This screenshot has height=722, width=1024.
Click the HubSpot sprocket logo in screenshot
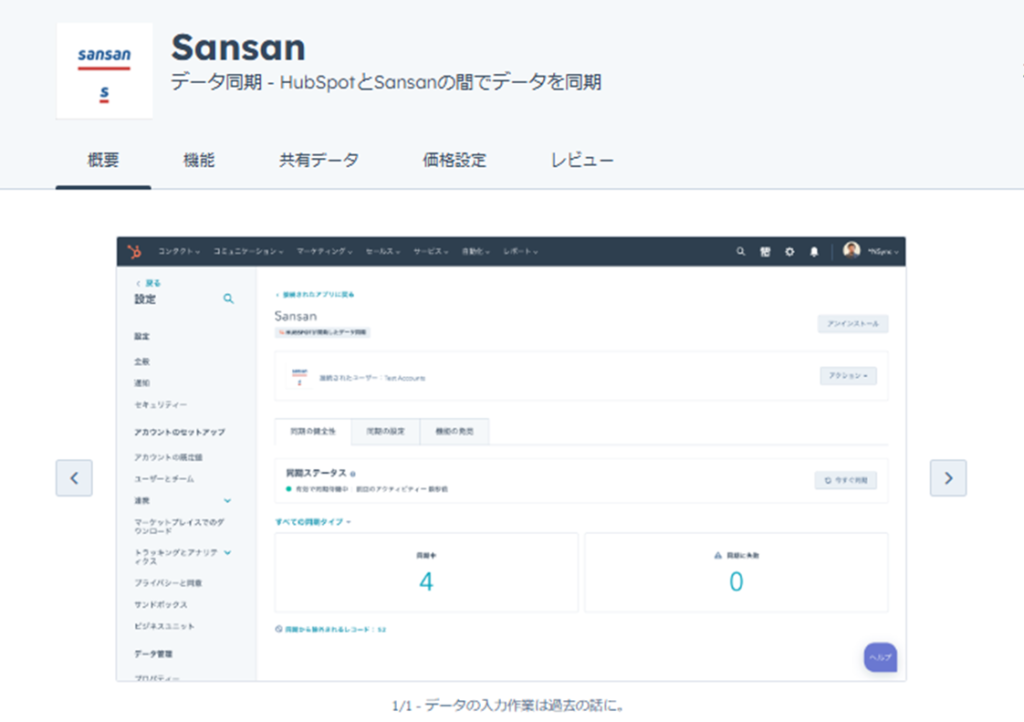click(135, 251)
